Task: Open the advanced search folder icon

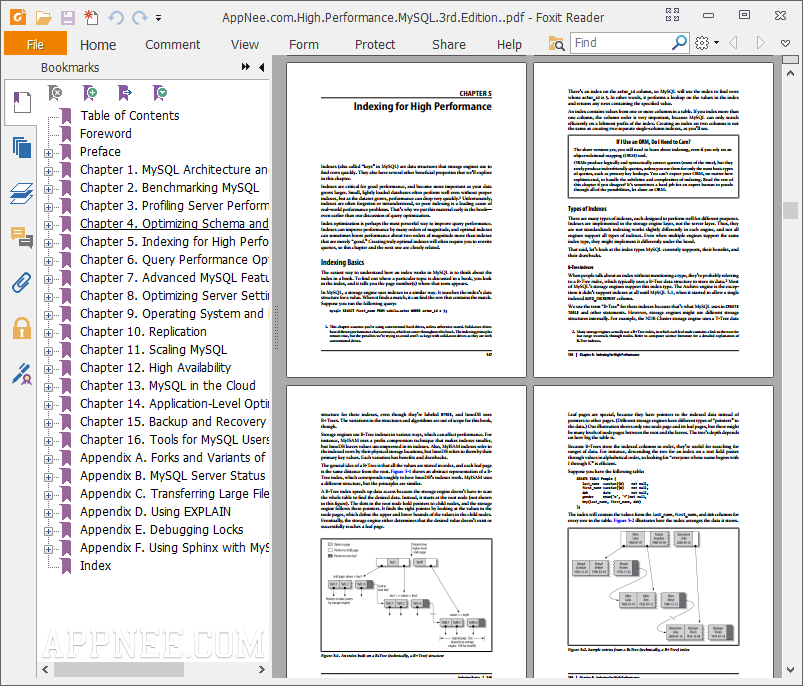Action: (556, 44)
